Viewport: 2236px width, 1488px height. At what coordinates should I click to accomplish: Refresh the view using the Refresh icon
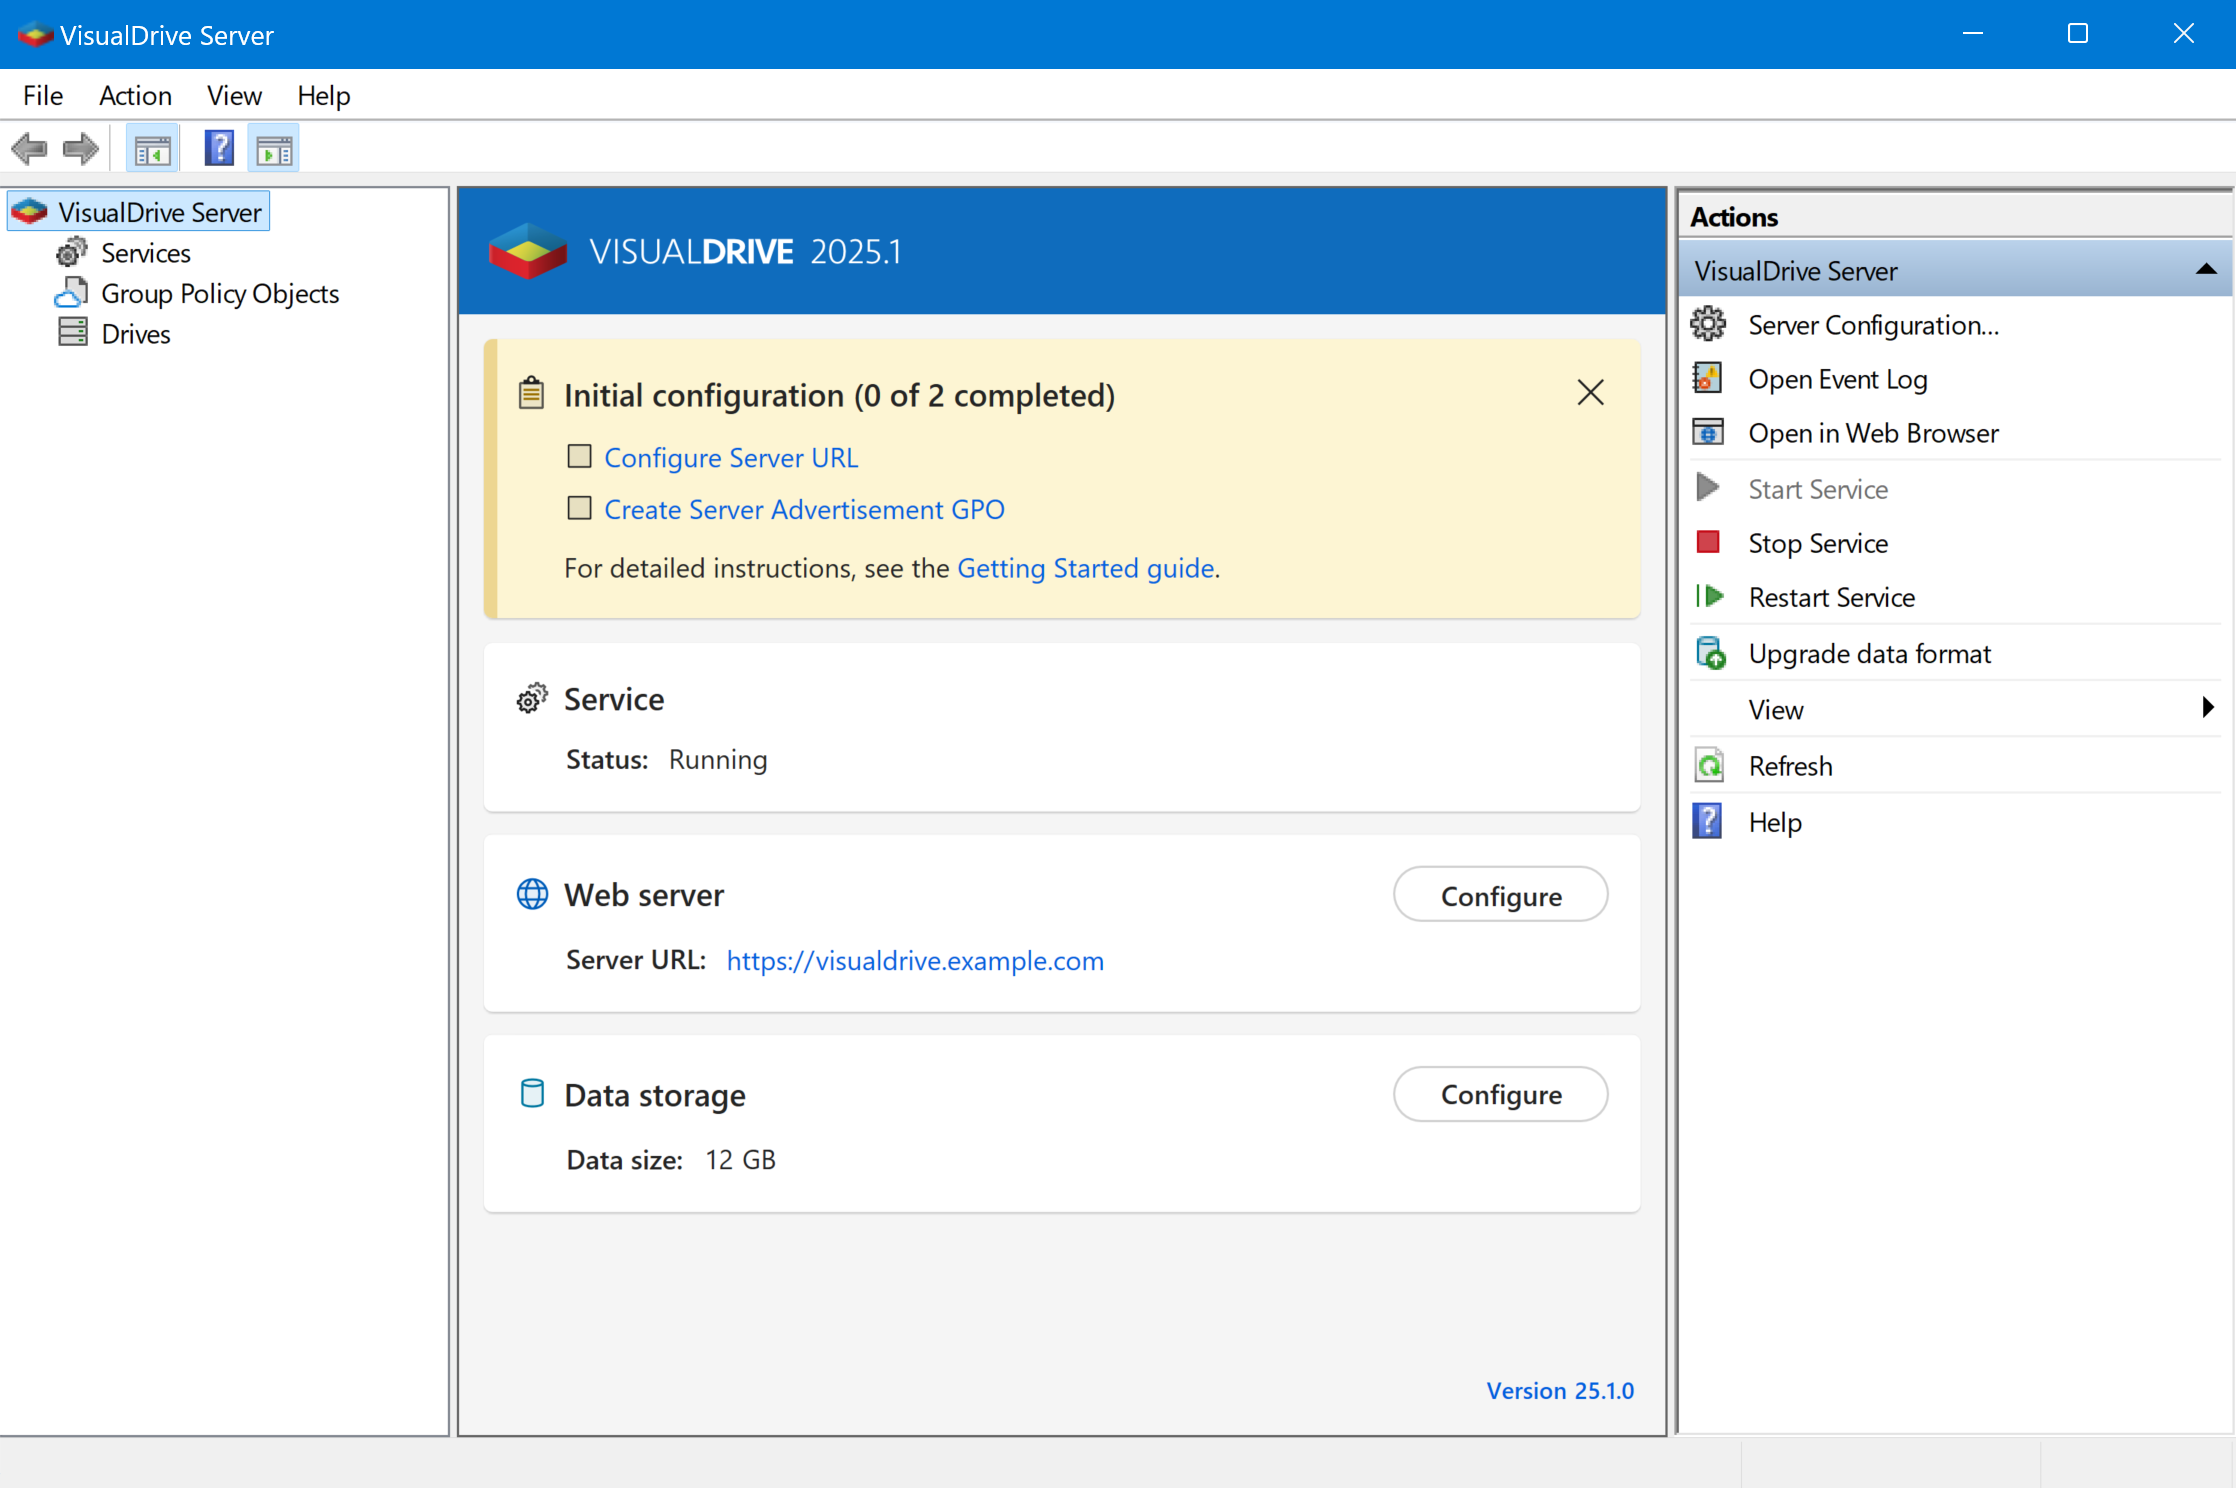pyautogui.click(x=1710, y=764)
